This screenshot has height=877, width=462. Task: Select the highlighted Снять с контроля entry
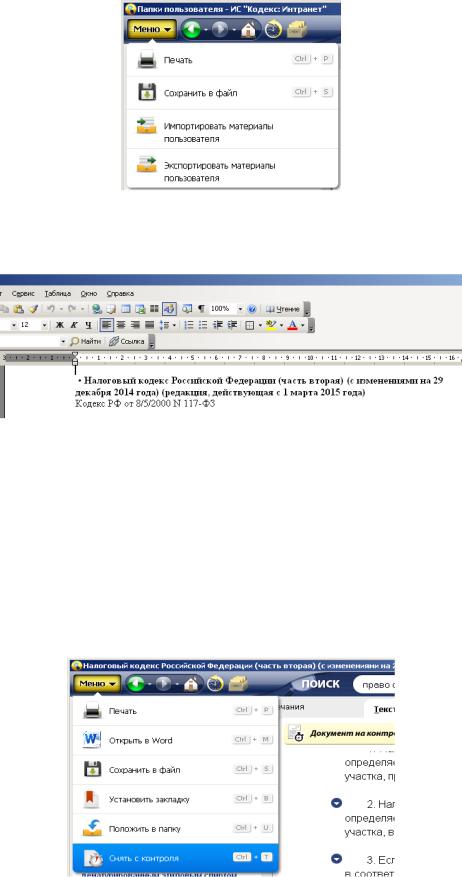pyautogui.click(x=174, y=857)
